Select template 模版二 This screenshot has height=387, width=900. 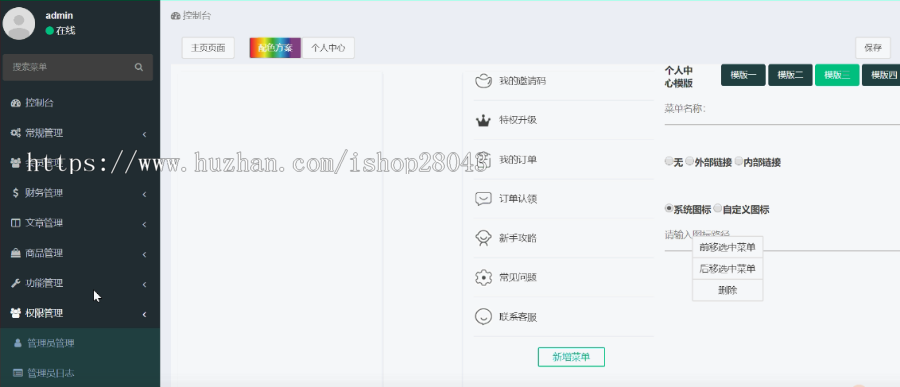790,75
